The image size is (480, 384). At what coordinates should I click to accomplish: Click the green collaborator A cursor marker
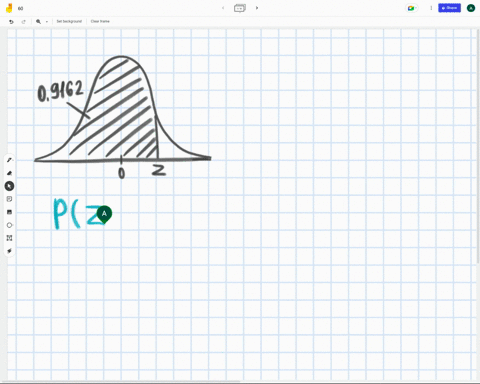104,214
